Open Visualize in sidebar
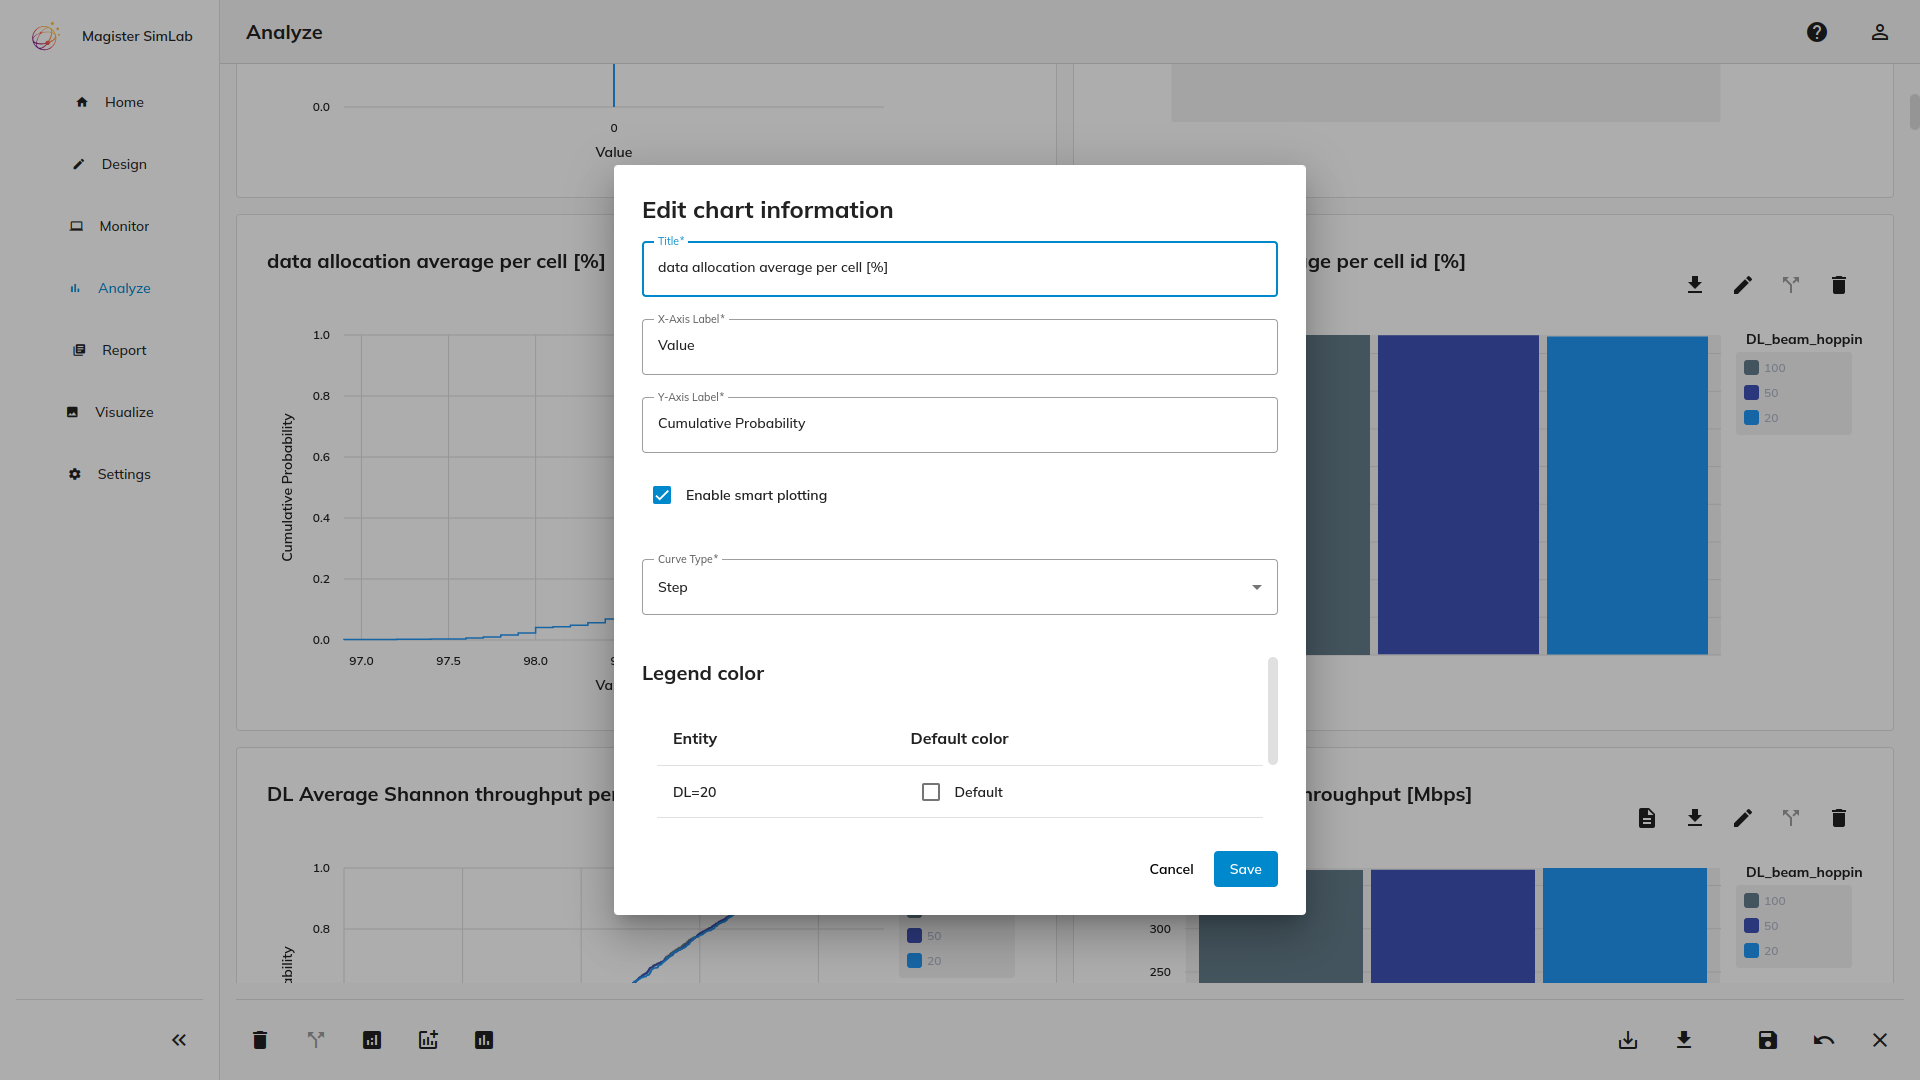Viewport: 1920px width, 1080px height. (110, 412)
